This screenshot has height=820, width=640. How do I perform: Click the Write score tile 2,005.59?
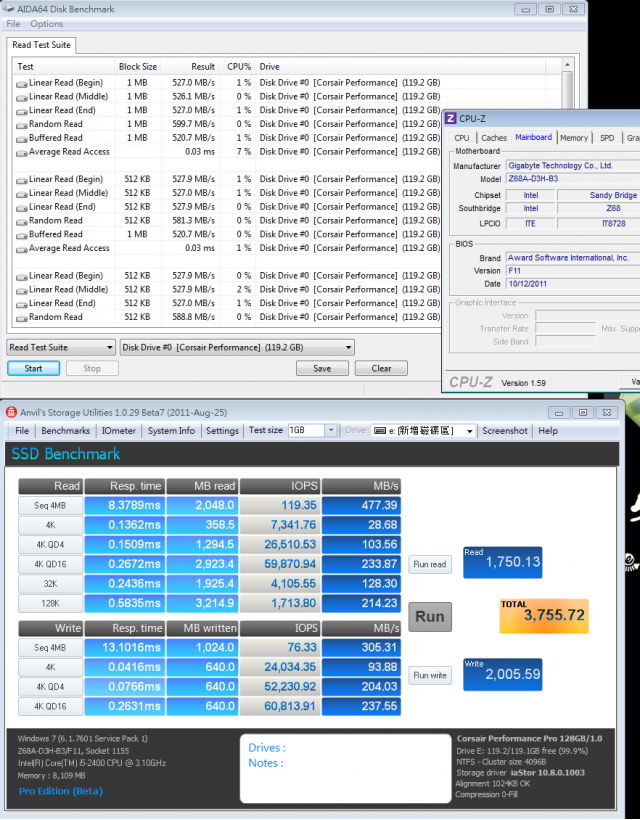pyautogui.click(x=502, y=675)
